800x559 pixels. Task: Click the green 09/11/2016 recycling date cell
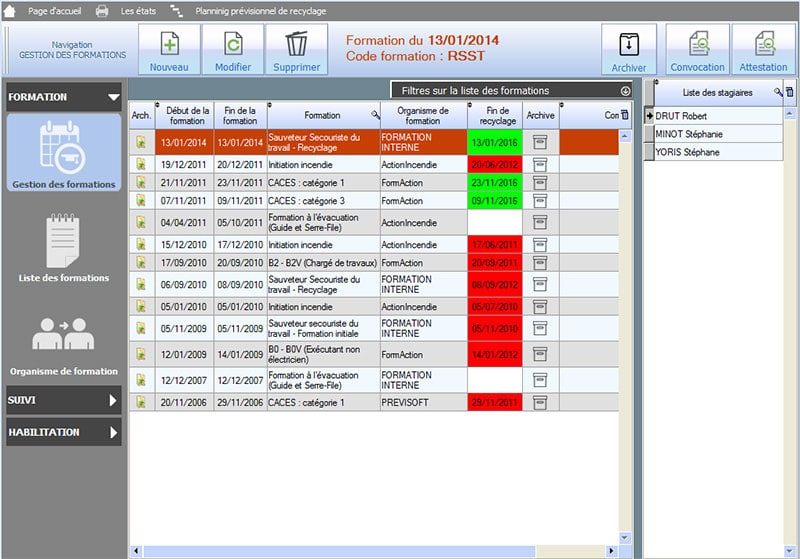coord(495,200)
